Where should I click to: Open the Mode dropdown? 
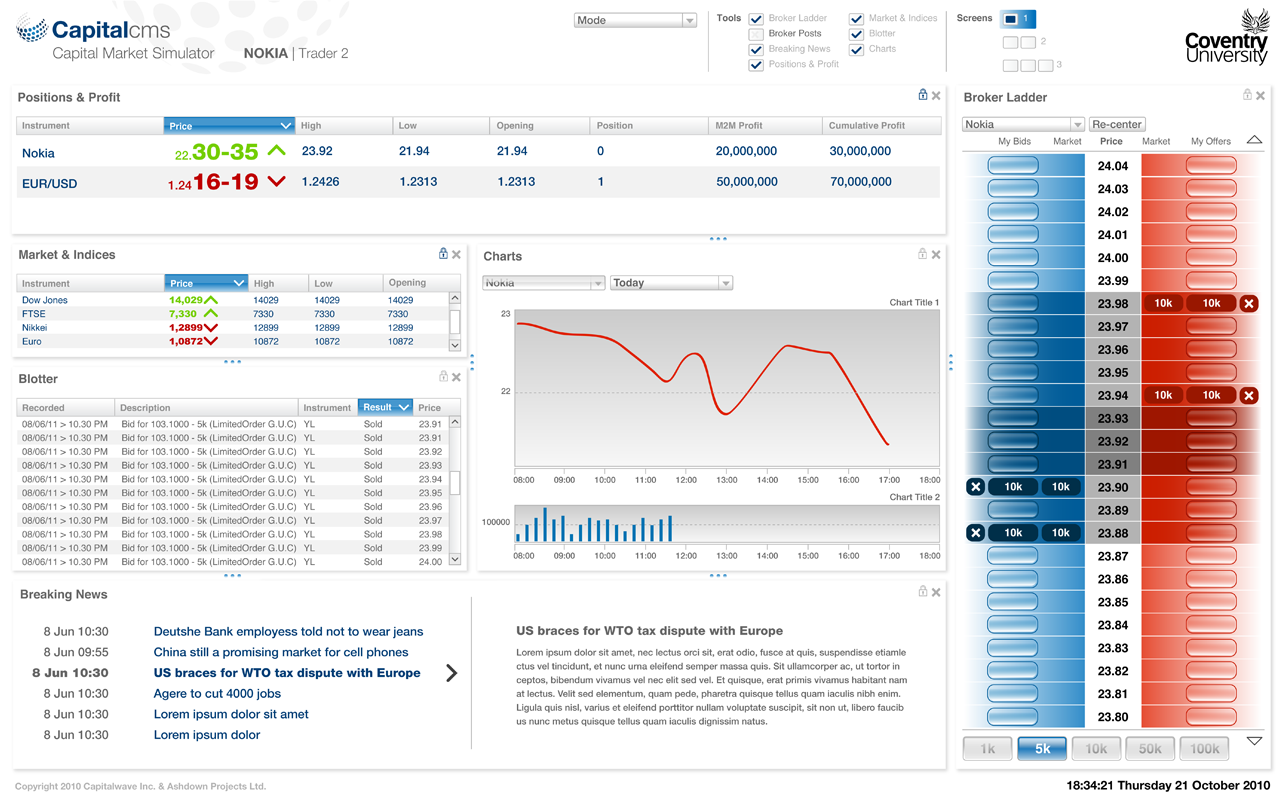tap(635, 19)
